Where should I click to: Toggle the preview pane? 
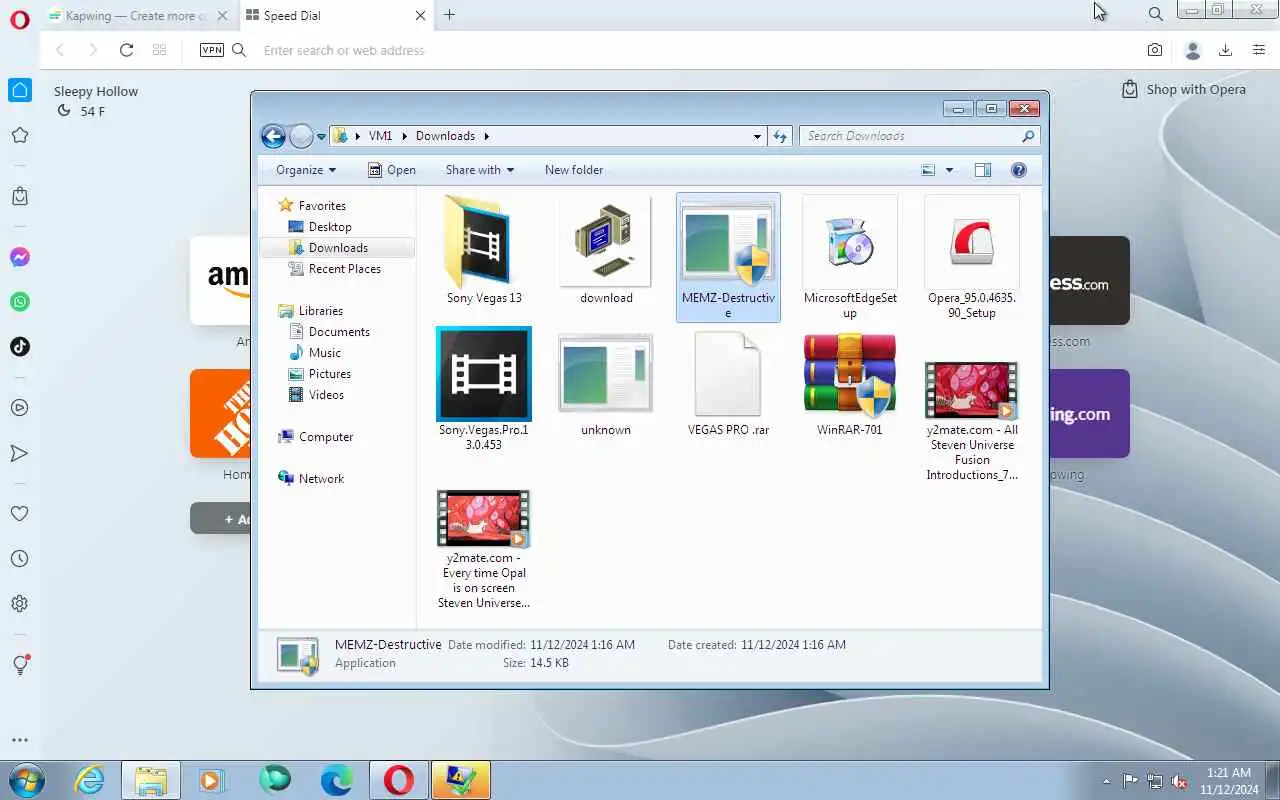pyautogui.click(x=983, y=170)
